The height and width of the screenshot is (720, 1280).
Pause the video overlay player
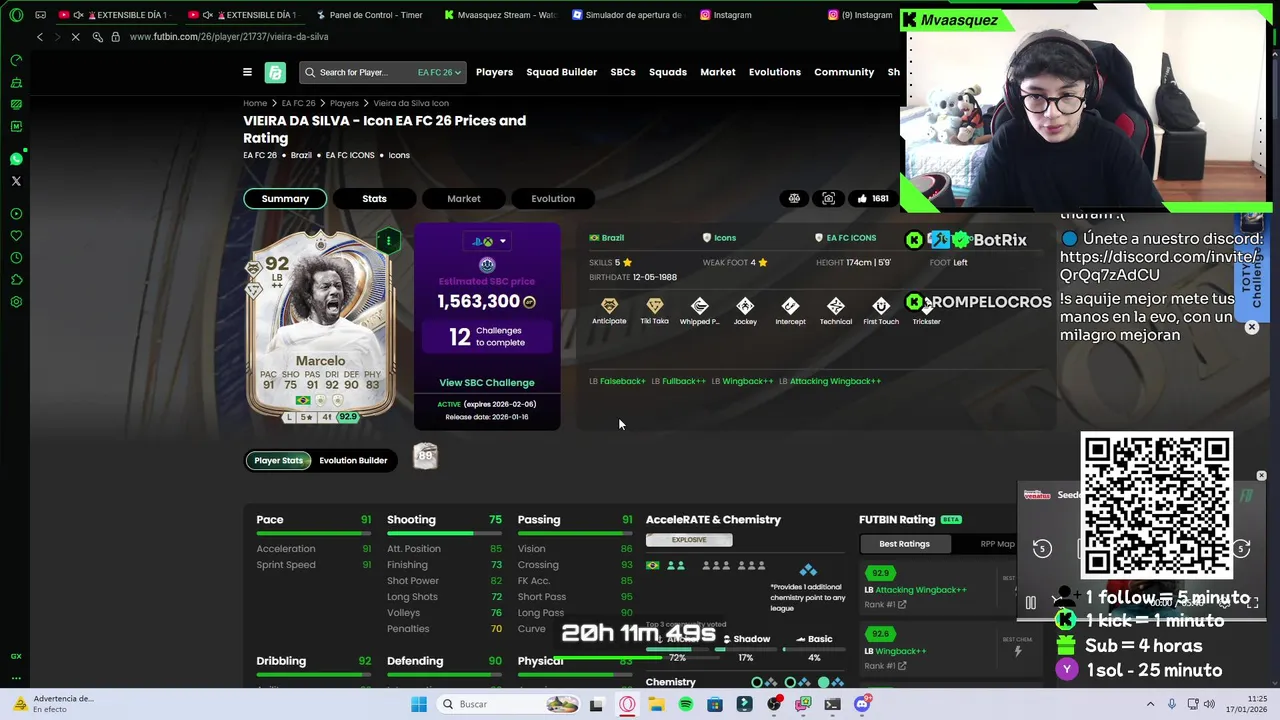(1031, 603)
